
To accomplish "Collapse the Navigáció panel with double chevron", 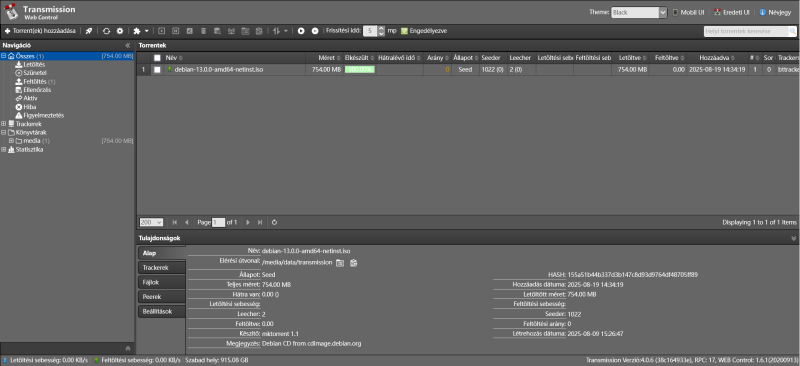I will coord(128,45).
